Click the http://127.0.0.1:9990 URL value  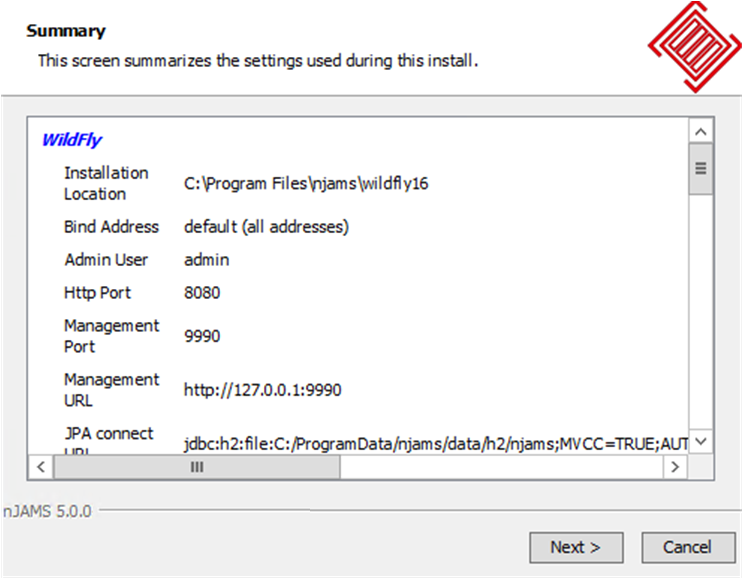tap(263, 390)
